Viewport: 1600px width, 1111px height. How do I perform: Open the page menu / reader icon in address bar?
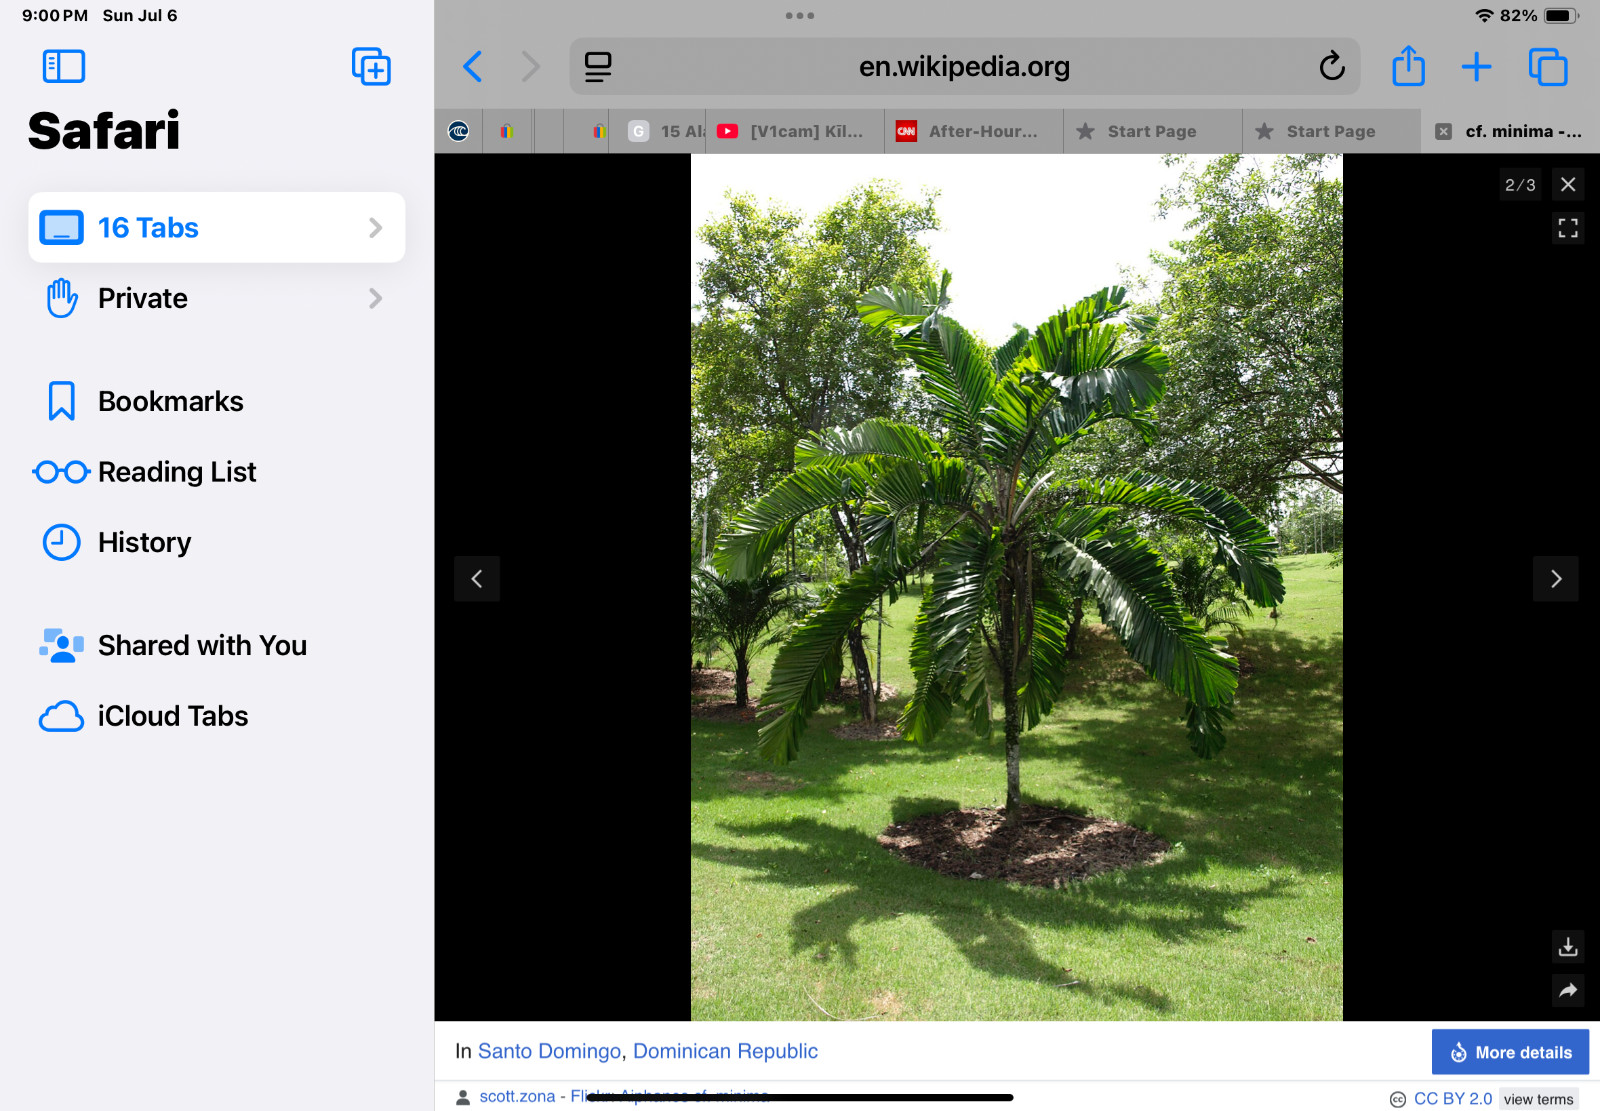[598, 67]
